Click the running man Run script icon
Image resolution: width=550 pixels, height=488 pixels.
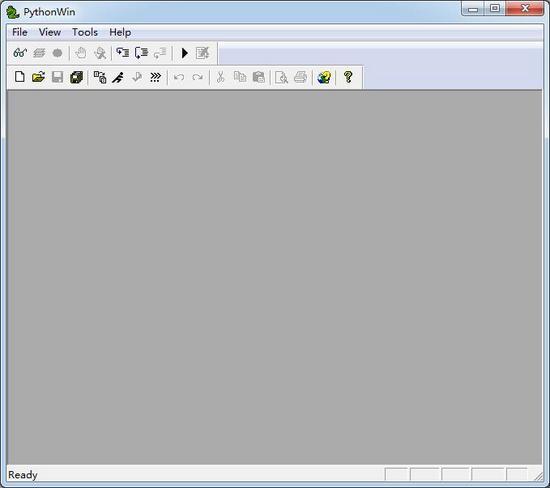tap(118, 77)
